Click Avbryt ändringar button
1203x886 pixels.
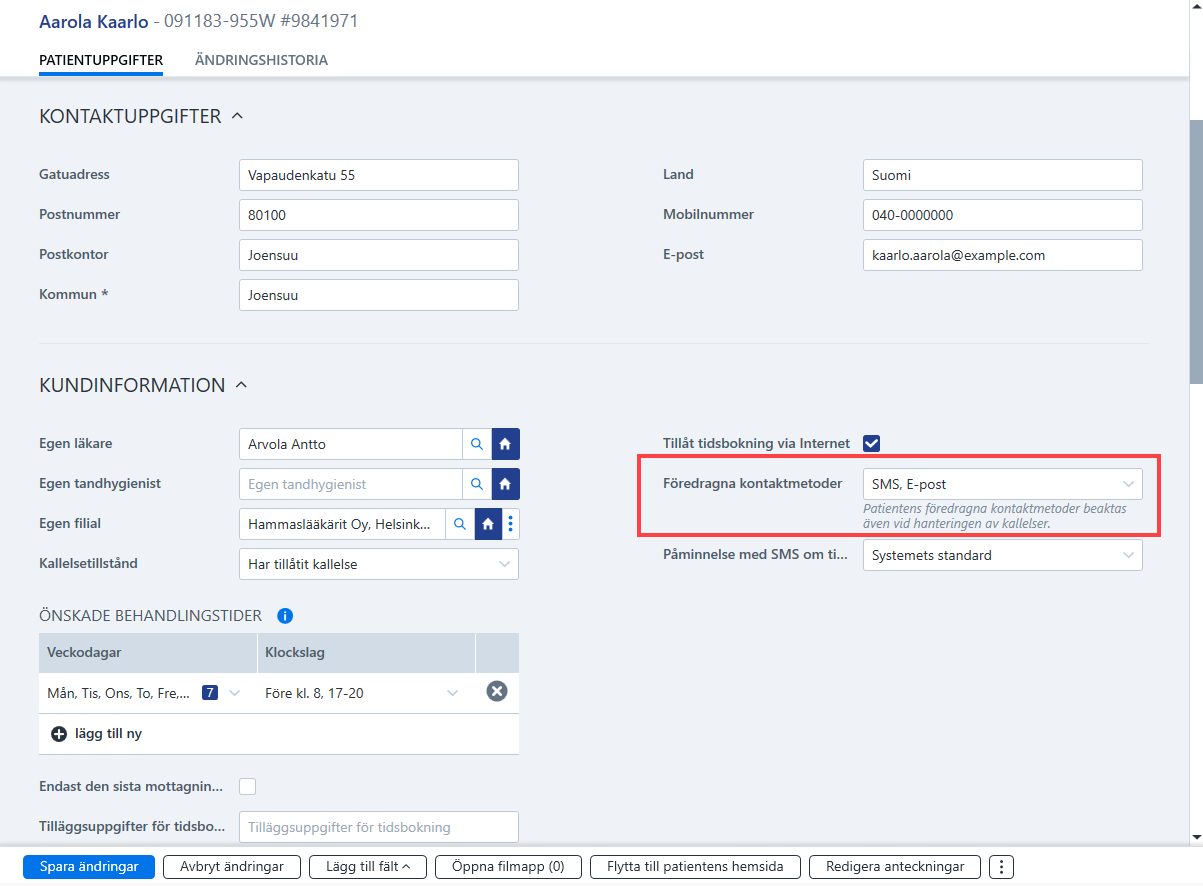pos(231,867)
